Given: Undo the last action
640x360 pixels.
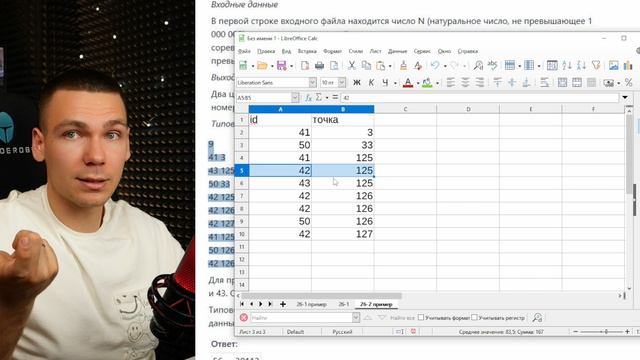Looking at the screenshot, I should click(435, 65).
